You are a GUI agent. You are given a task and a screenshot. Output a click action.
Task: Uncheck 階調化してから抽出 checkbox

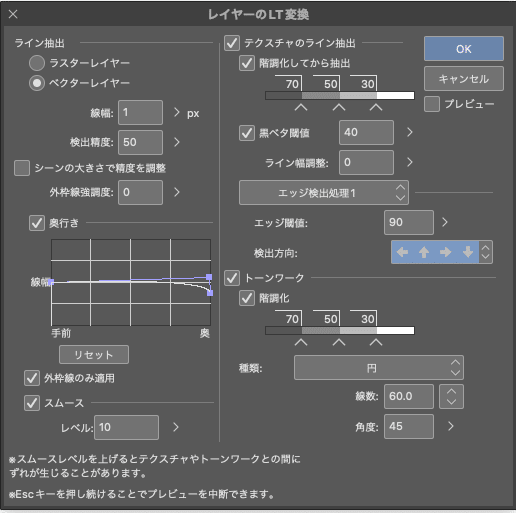pos(247,63)
